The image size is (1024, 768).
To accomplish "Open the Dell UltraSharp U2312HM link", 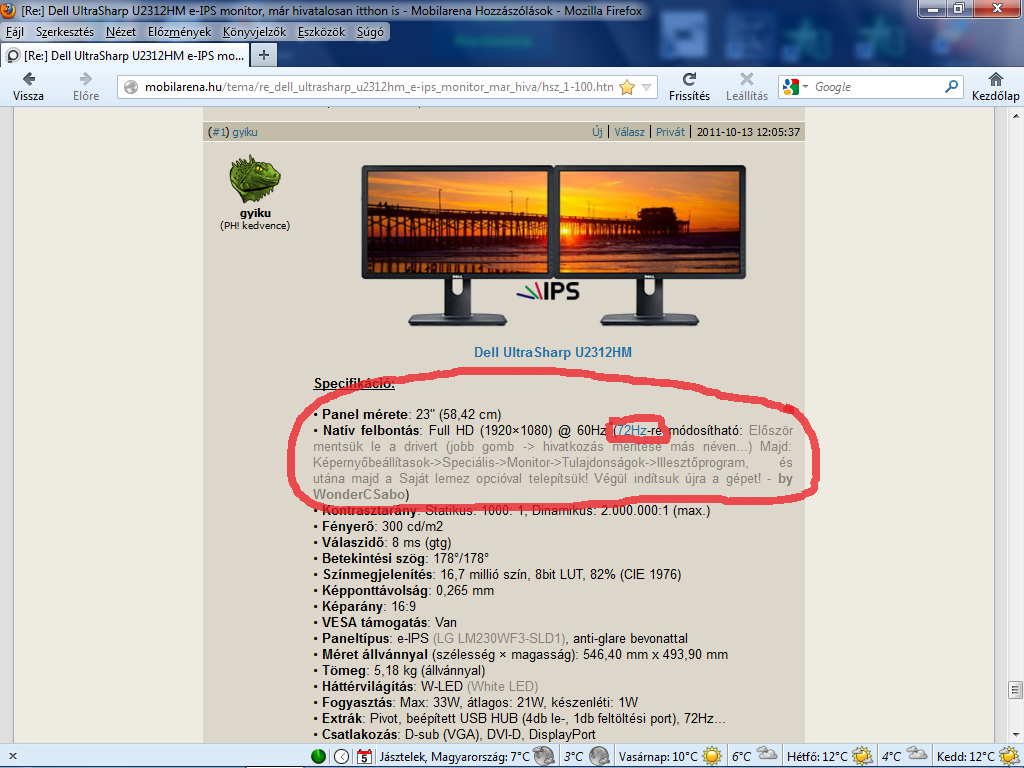I will coord(552,353).
